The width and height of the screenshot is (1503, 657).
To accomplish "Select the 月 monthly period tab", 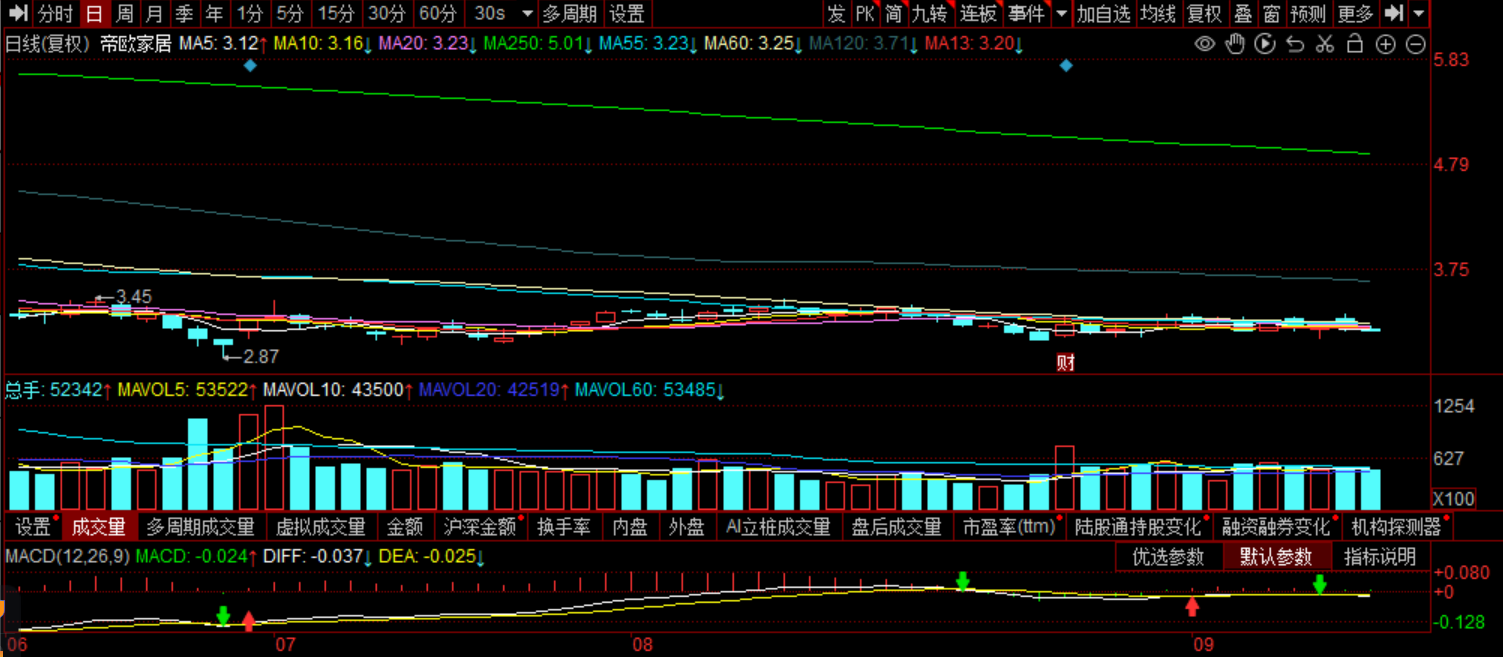I will (x=154, y=14).
